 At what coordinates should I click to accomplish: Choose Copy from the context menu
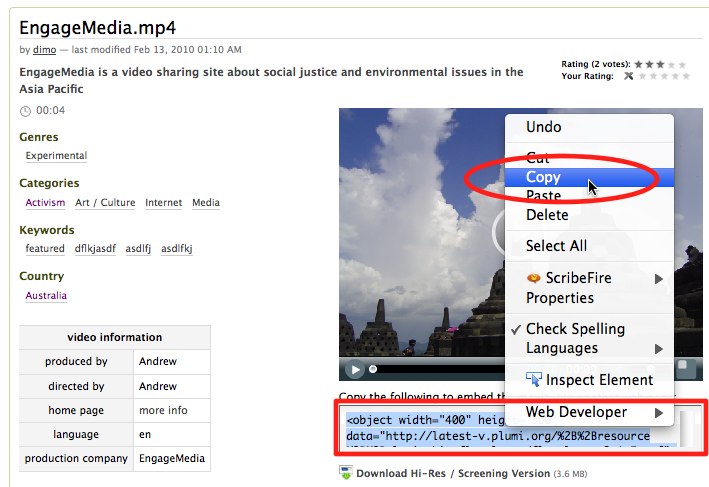pos(543,177)
